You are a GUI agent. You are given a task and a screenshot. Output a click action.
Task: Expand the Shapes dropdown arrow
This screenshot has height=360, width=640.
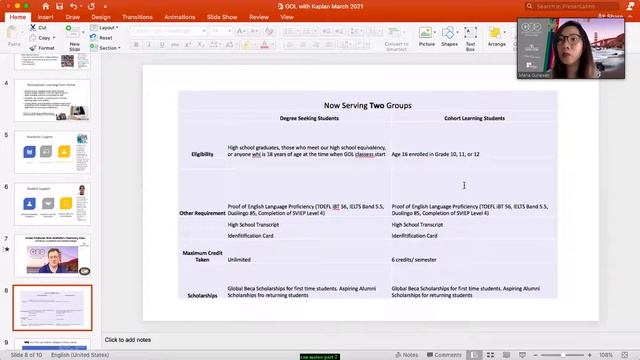coord(458,32)
